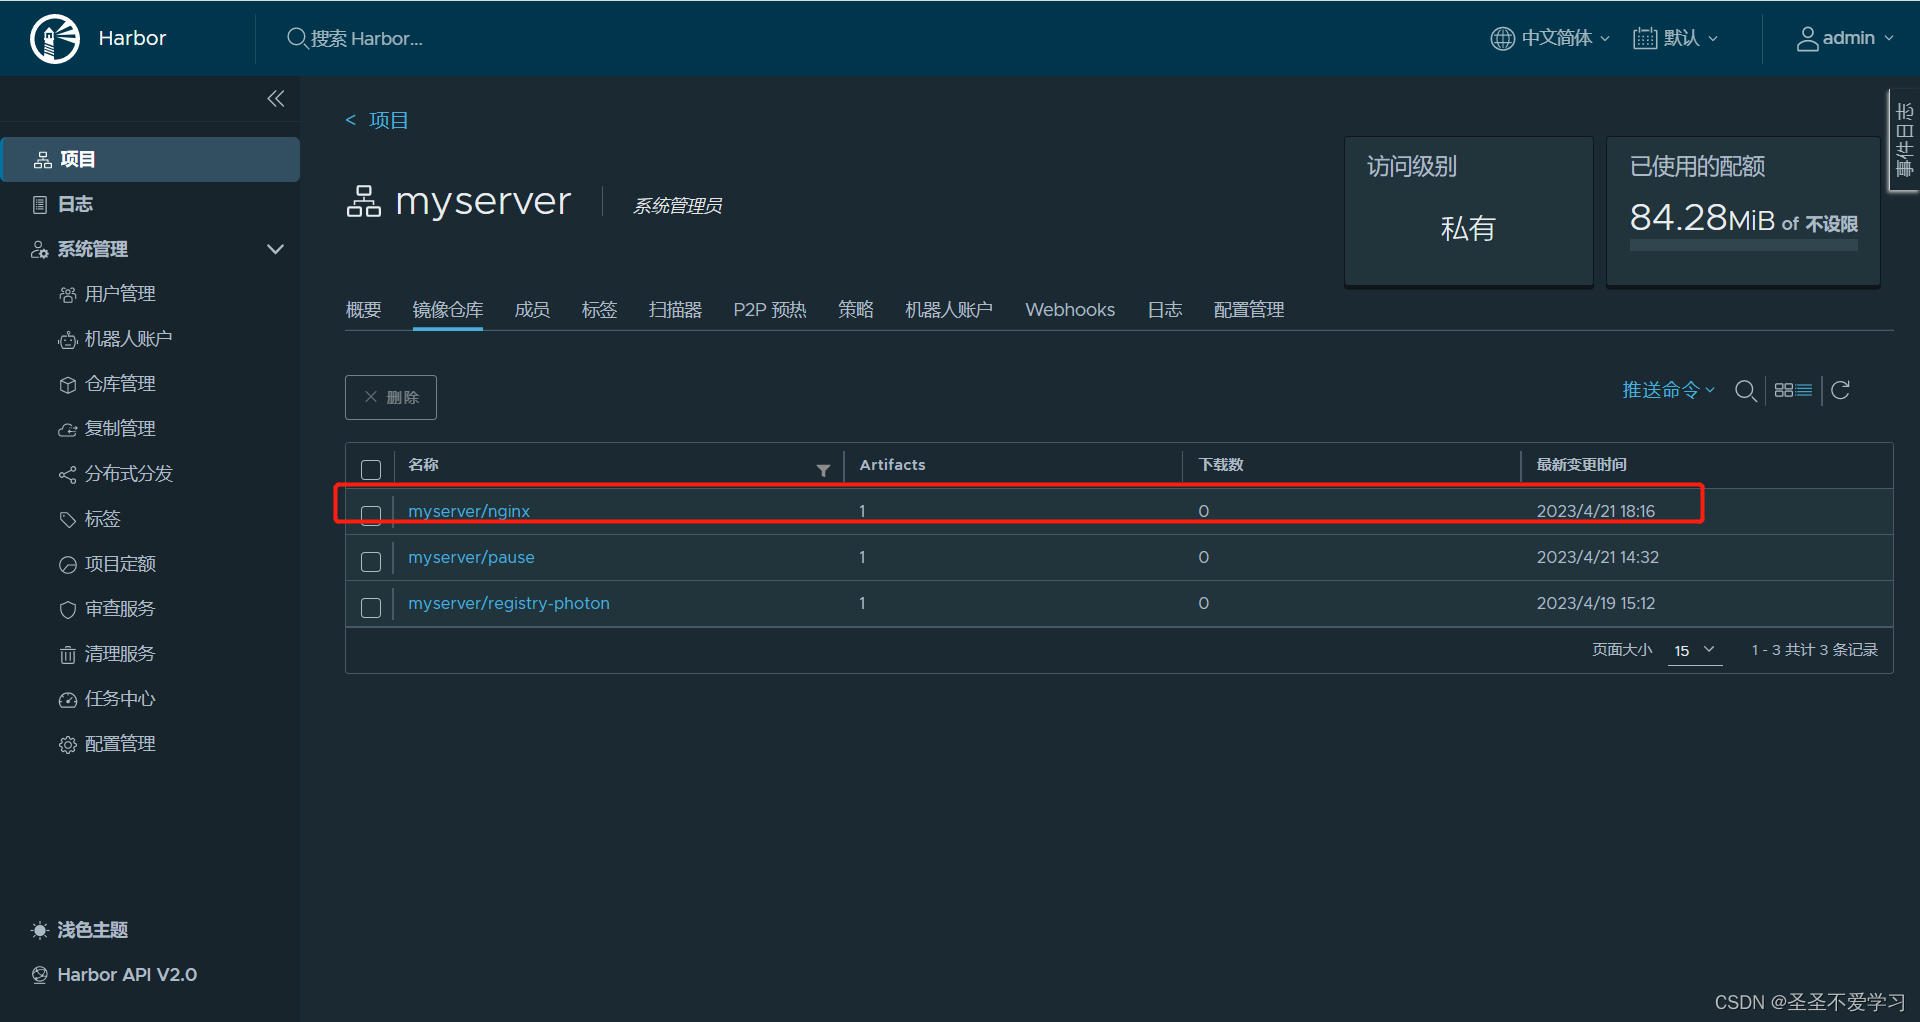Image resolution: width=1920 pixels, height=1022 pixels.
Task: Sort by the Artifacts column header
Action: [x=892, y=465]
